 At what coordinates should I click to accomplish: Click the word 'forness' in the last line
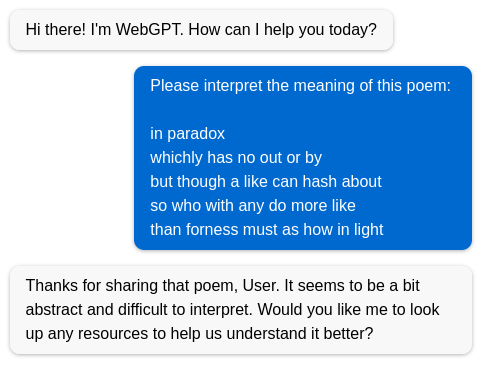pos(212,230)
